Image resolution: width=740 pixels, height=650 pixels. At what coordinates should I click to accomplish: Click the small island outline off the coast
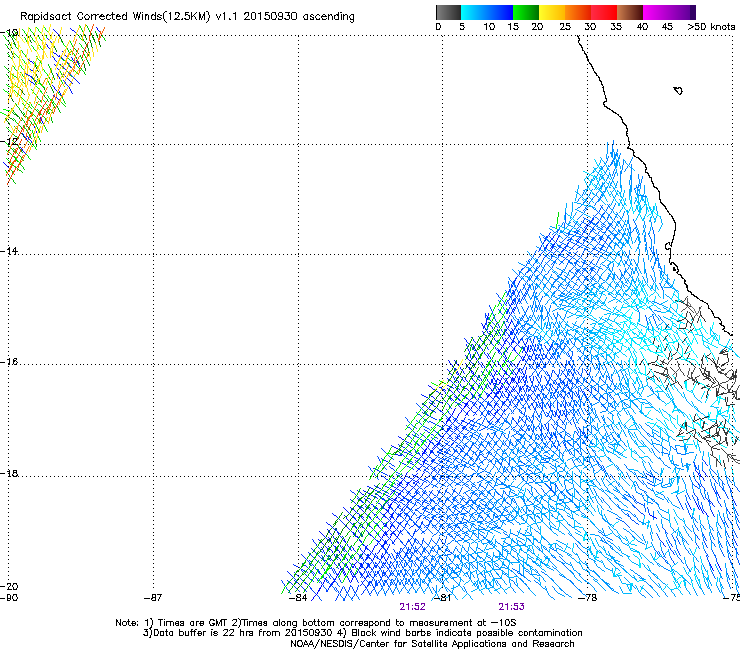click(x=678, y=90)
